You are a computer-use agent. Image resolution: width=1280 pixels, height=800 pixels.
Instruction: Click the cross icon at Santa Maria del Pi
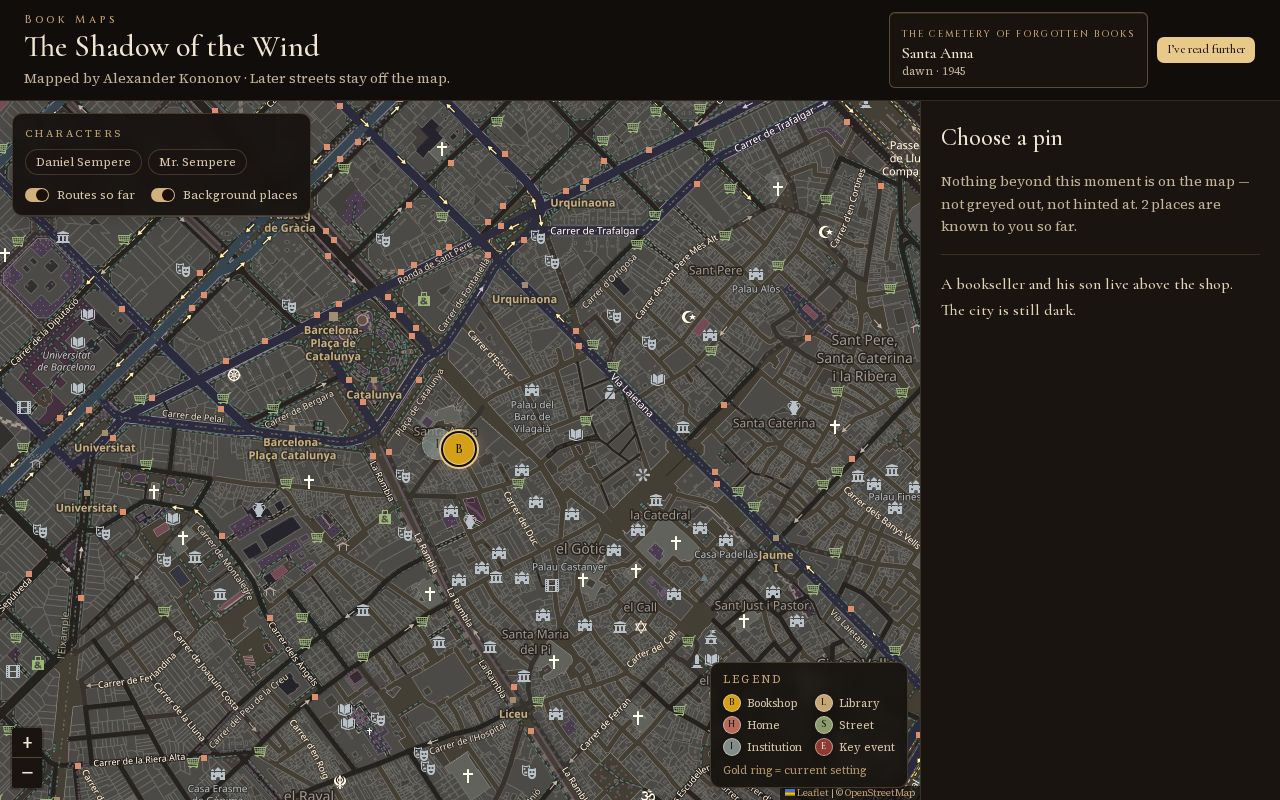(x=553, y=661)
